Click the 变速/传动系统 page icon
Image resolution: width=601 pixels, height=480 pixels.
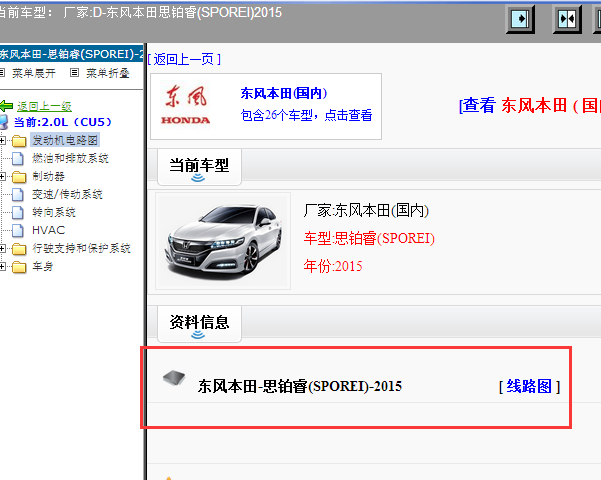(x=18, y=195)
